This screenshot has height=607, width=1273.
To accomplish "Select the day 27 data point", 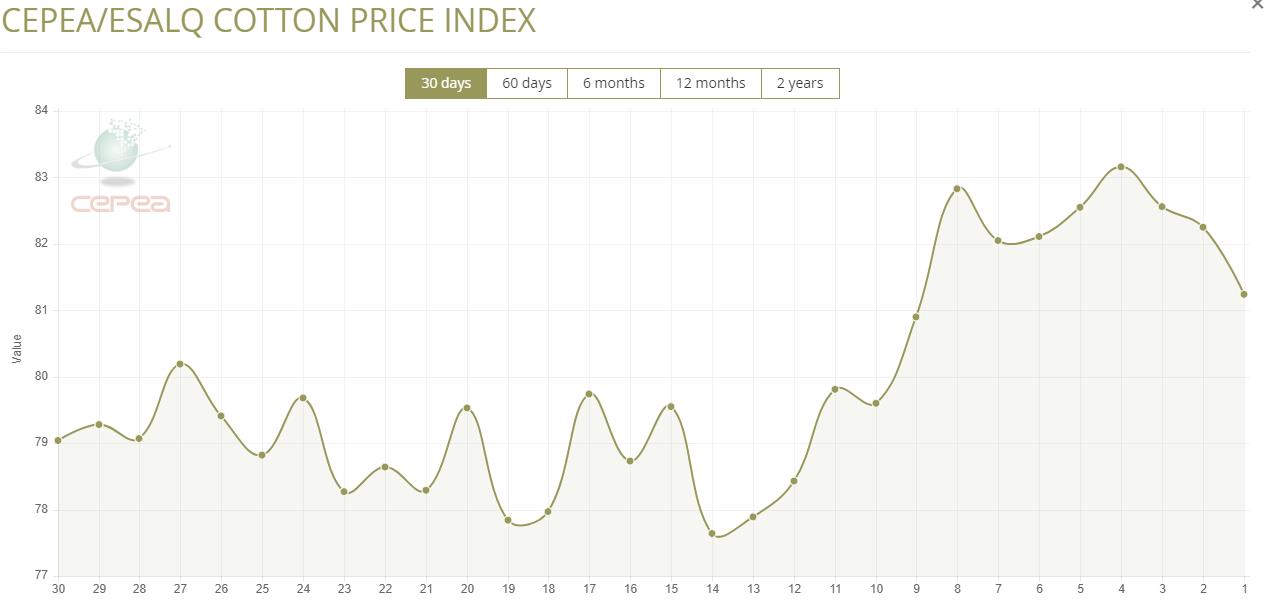I will (180, 364).
